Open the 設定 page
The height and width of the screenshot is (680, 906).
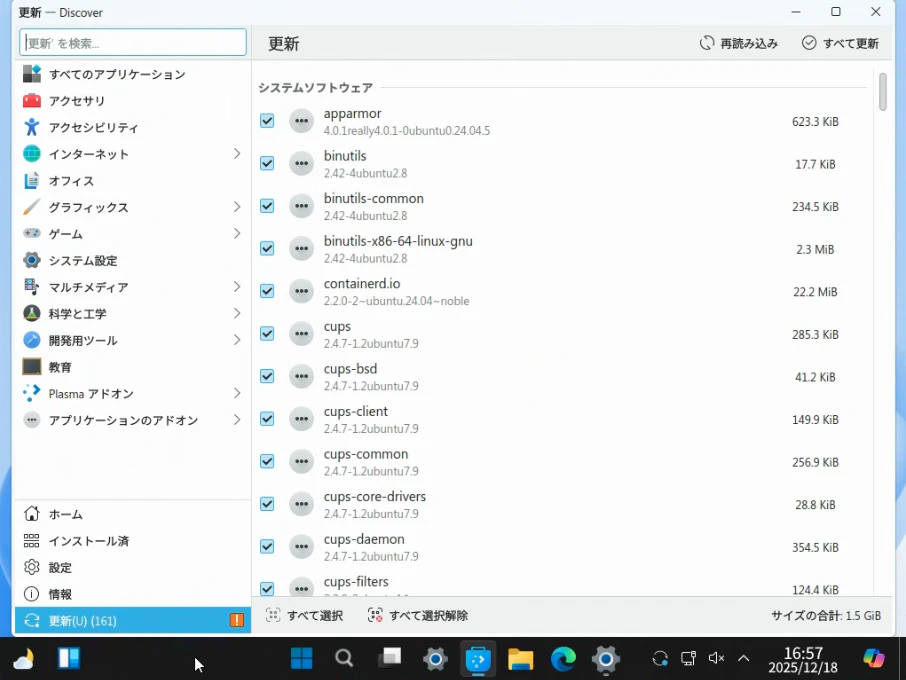[x=132, y=567]
